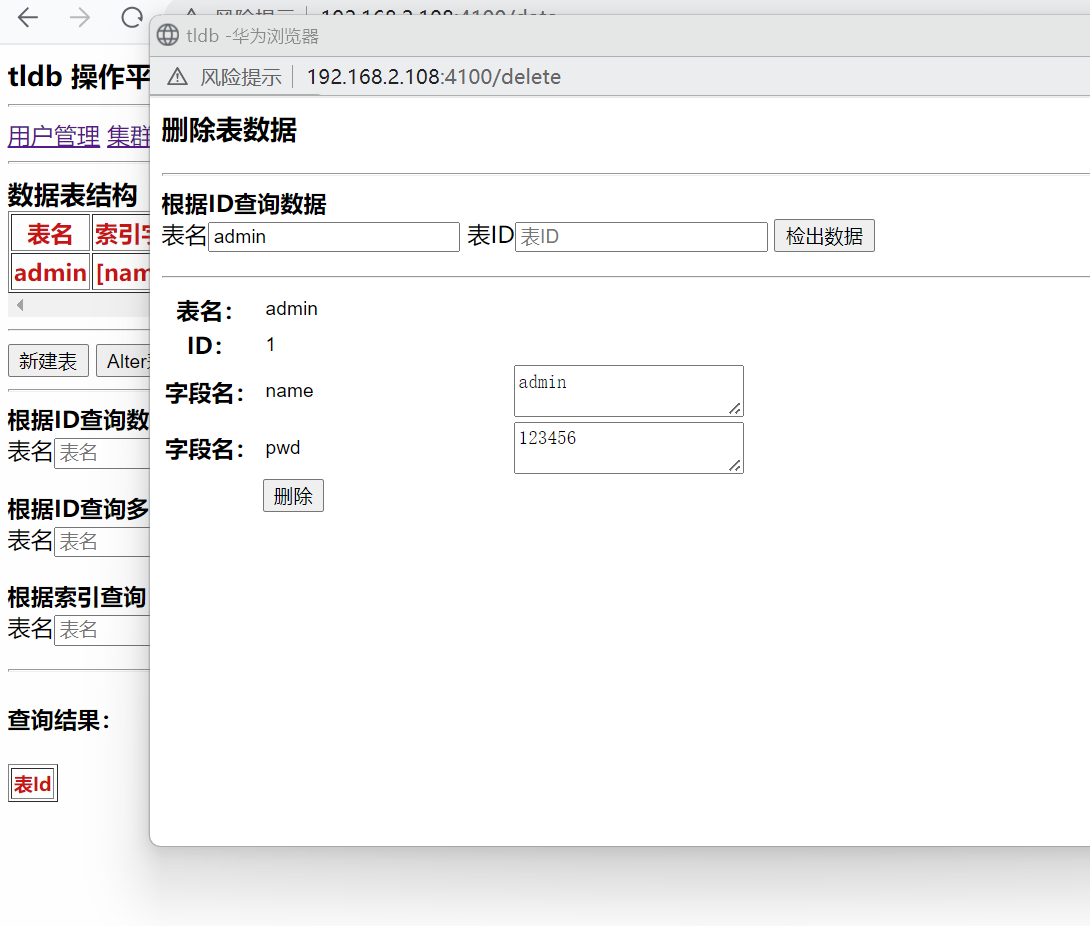
Task: Click the browser forward arrow
Action: tap(80, 18)
